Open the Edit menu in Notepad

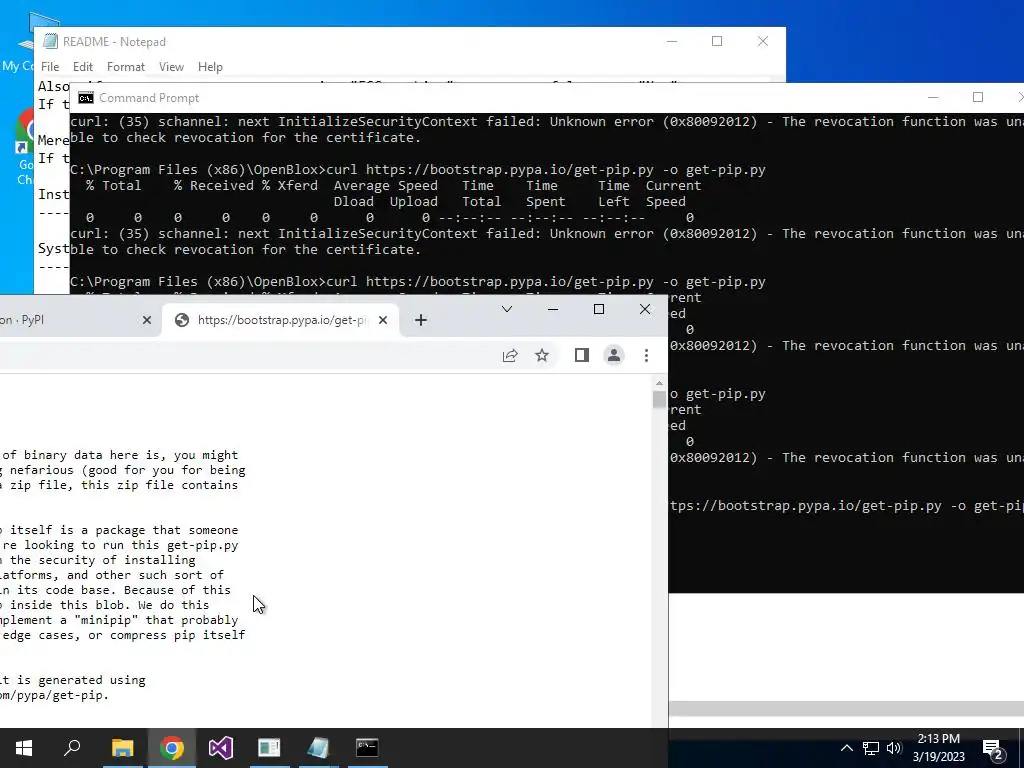coord(82,67)
